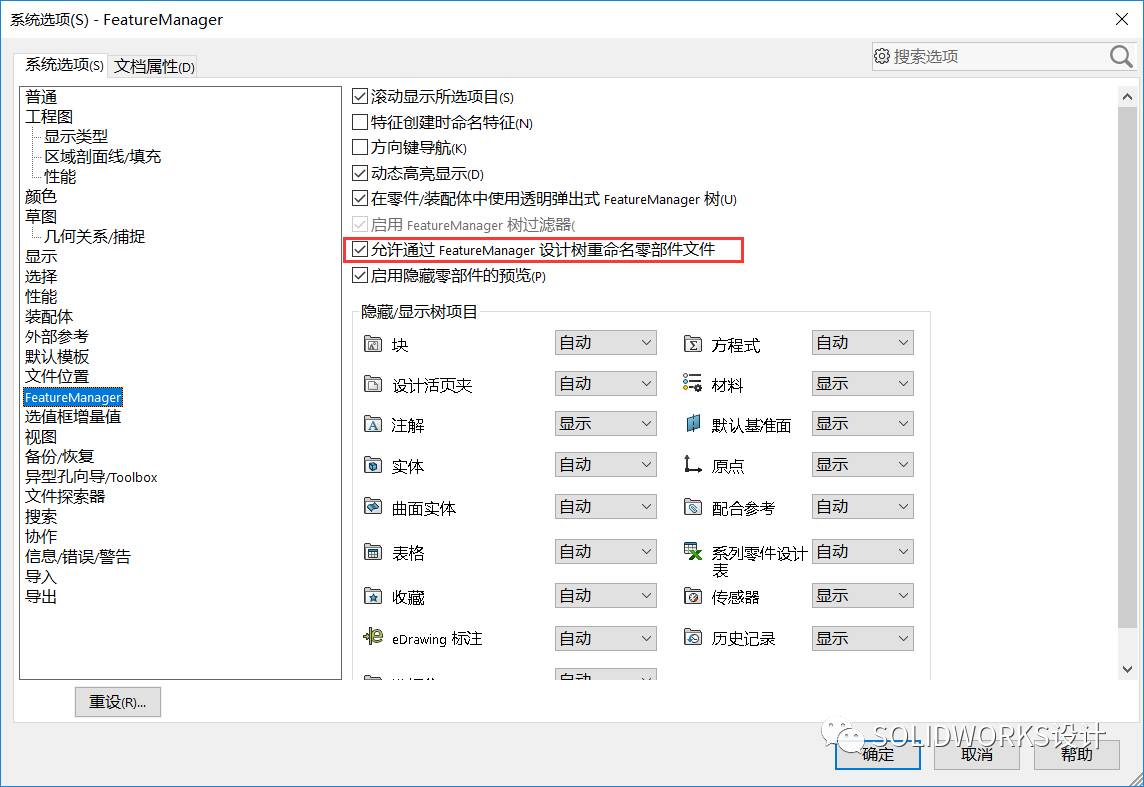Open the 注解 visibility dropdown

[x=606, y=424]
